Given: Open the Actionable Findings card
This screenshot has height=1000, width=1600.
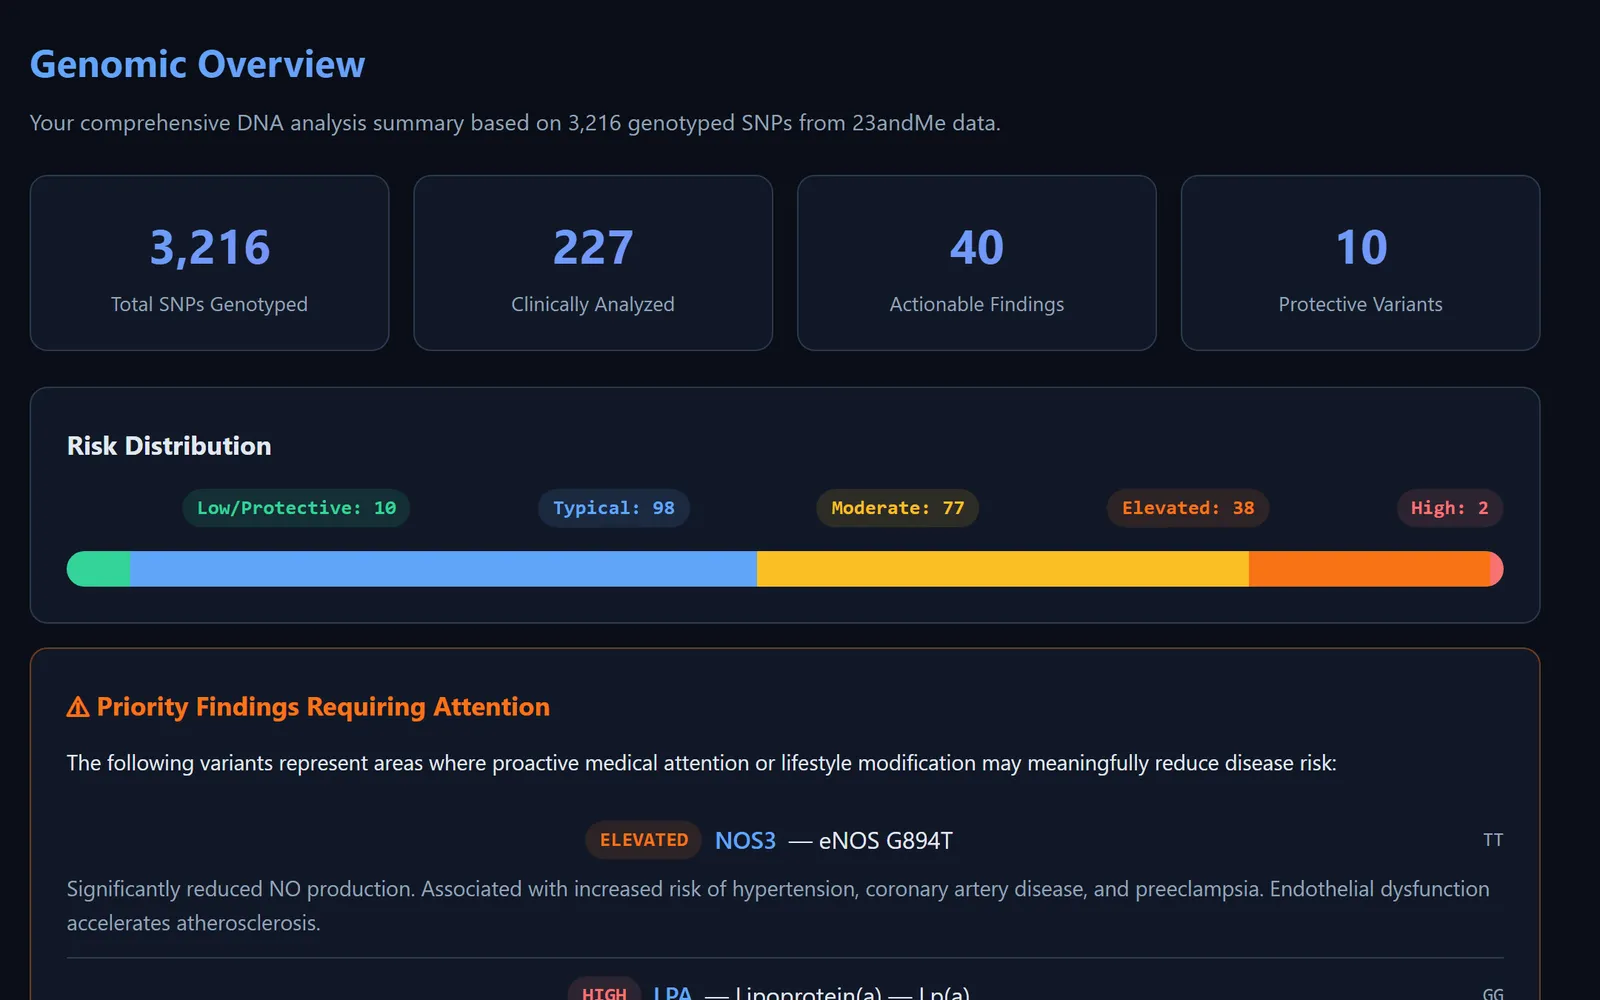Looking at the screenshot, I should 977,263.
